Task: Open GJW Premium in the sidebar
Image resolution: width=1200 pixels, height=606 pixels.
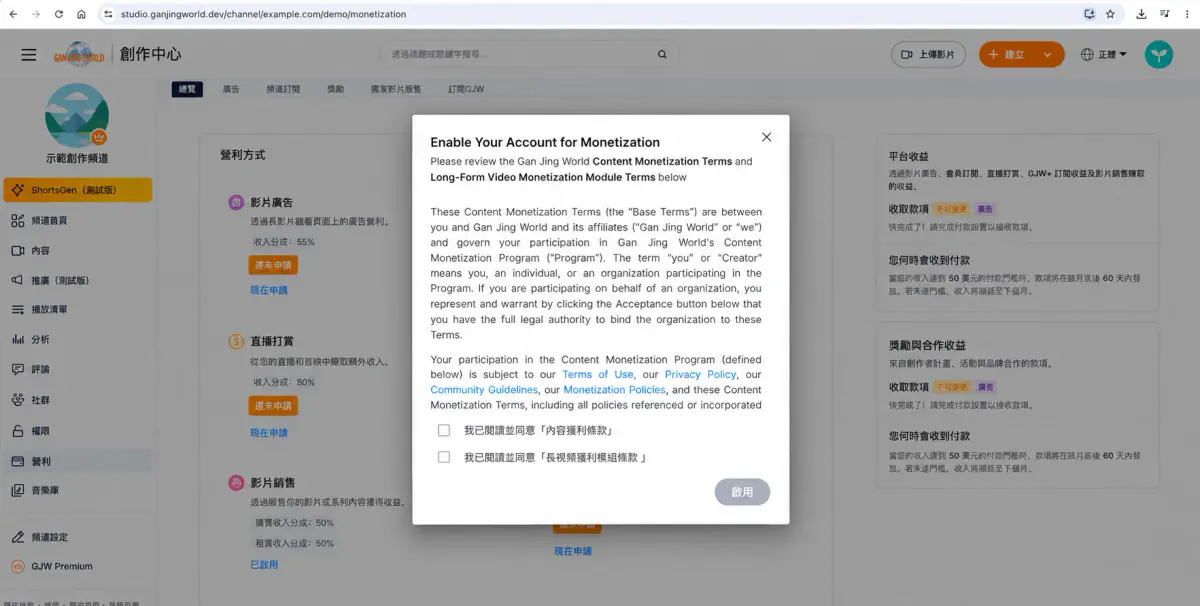Action: tap(78, 566)
